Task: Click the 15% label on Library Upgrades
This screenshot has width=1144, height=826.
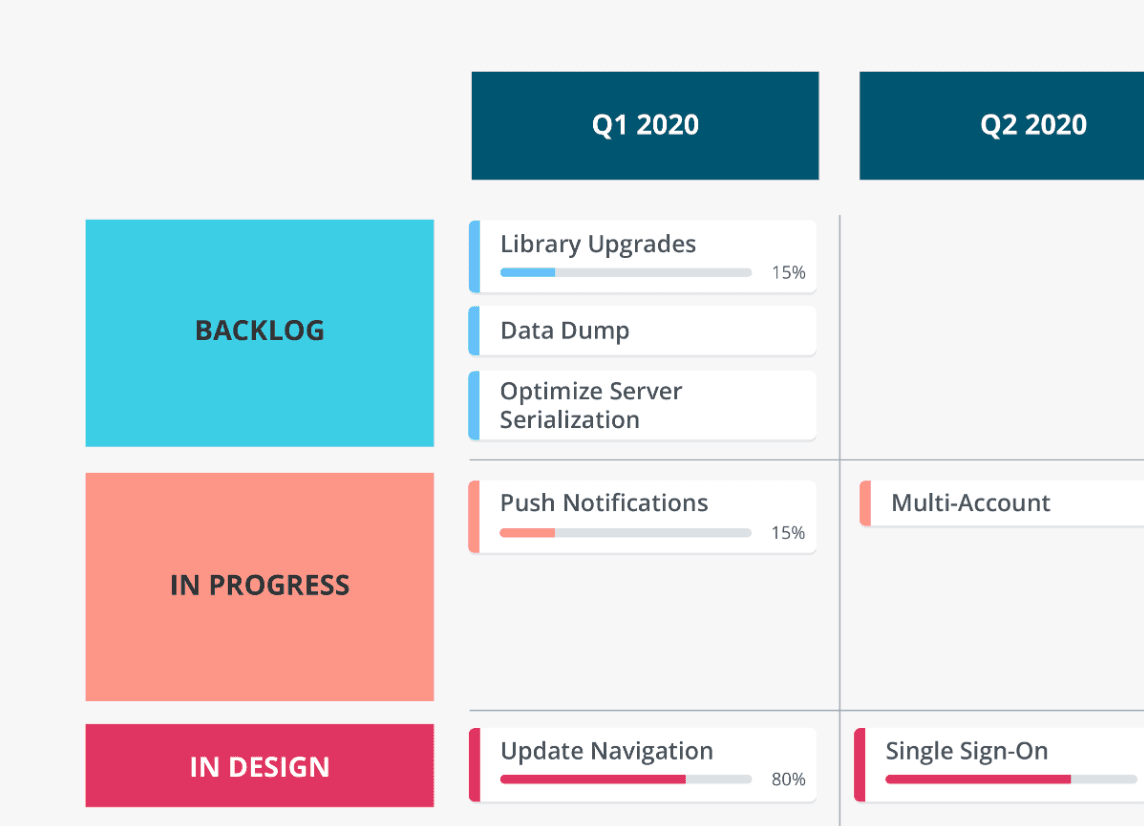Action: click(x=788, y=273)
